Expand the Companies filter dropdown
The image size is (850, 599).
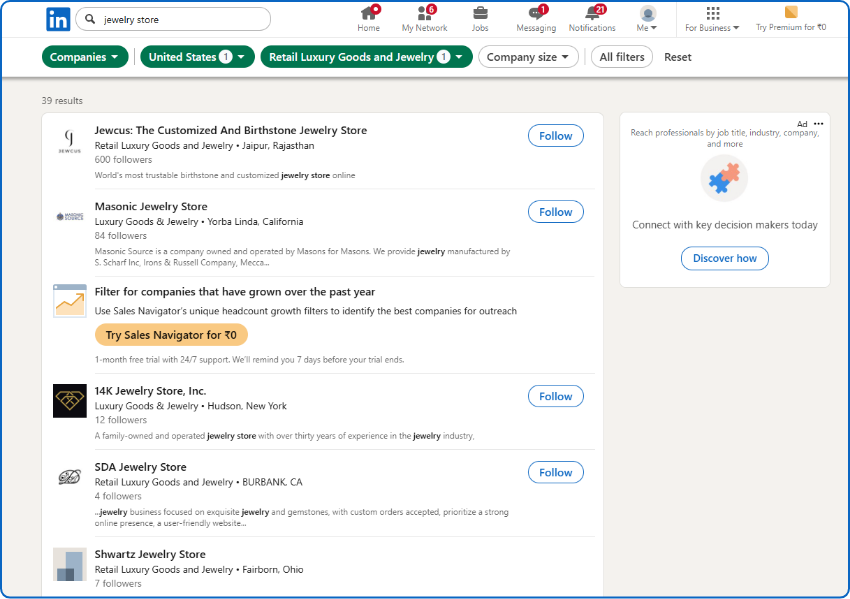[x=85, y=57]
